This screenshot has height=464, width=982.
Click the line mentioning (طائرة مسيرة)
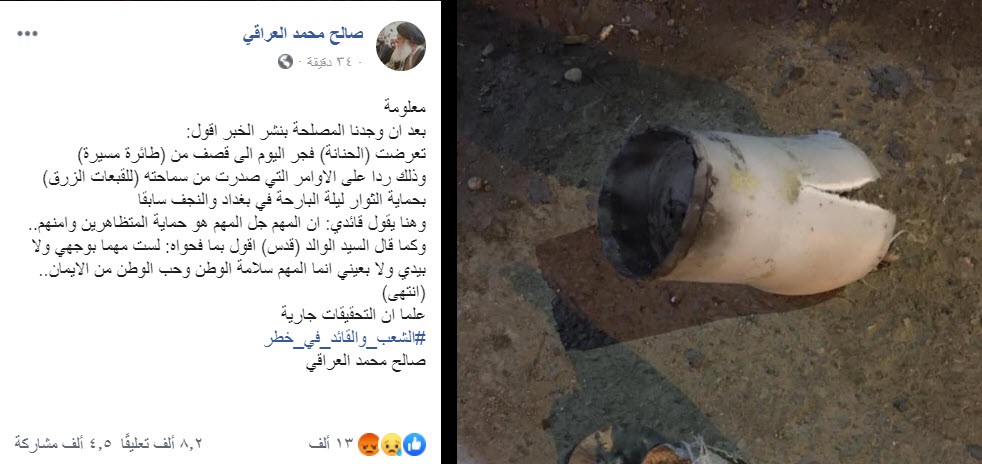(x=252, y=154)
